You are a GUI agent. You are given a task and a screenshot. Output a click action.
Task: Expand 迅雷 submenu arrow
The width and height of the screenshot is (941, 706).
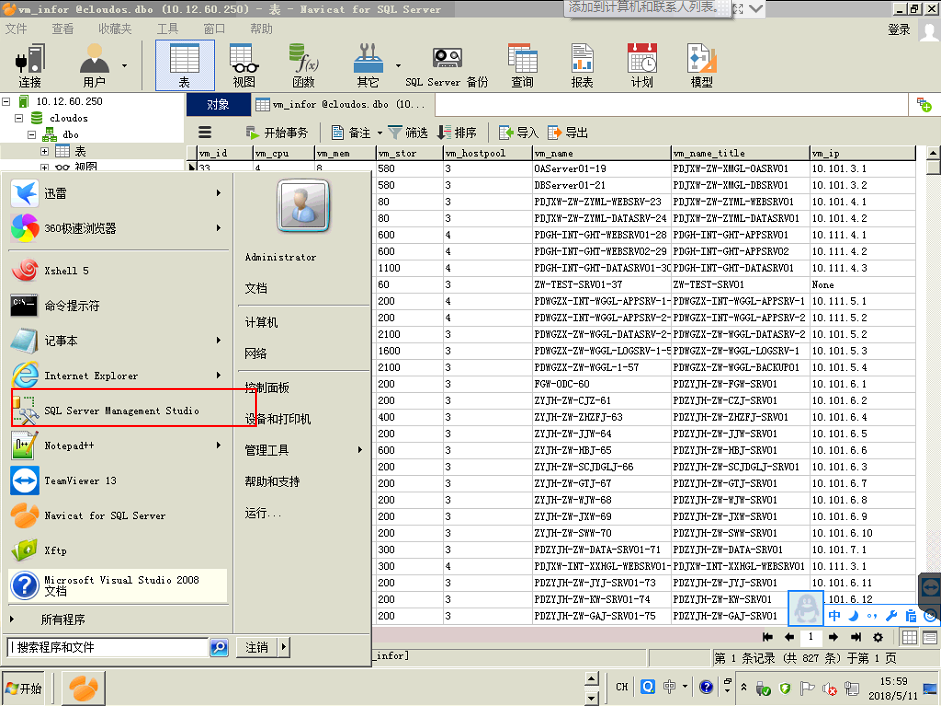tap(218, 193)
